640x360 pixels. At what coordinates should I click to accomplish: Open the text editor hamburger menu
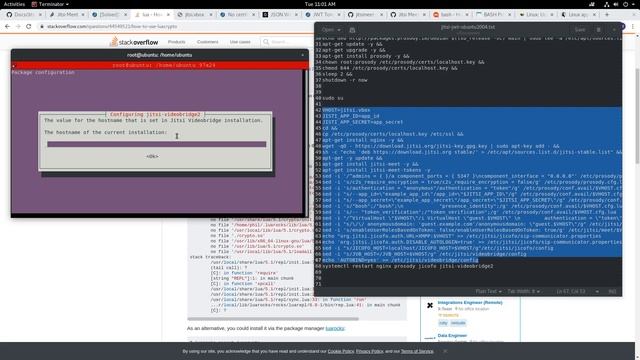click(599, 30)
